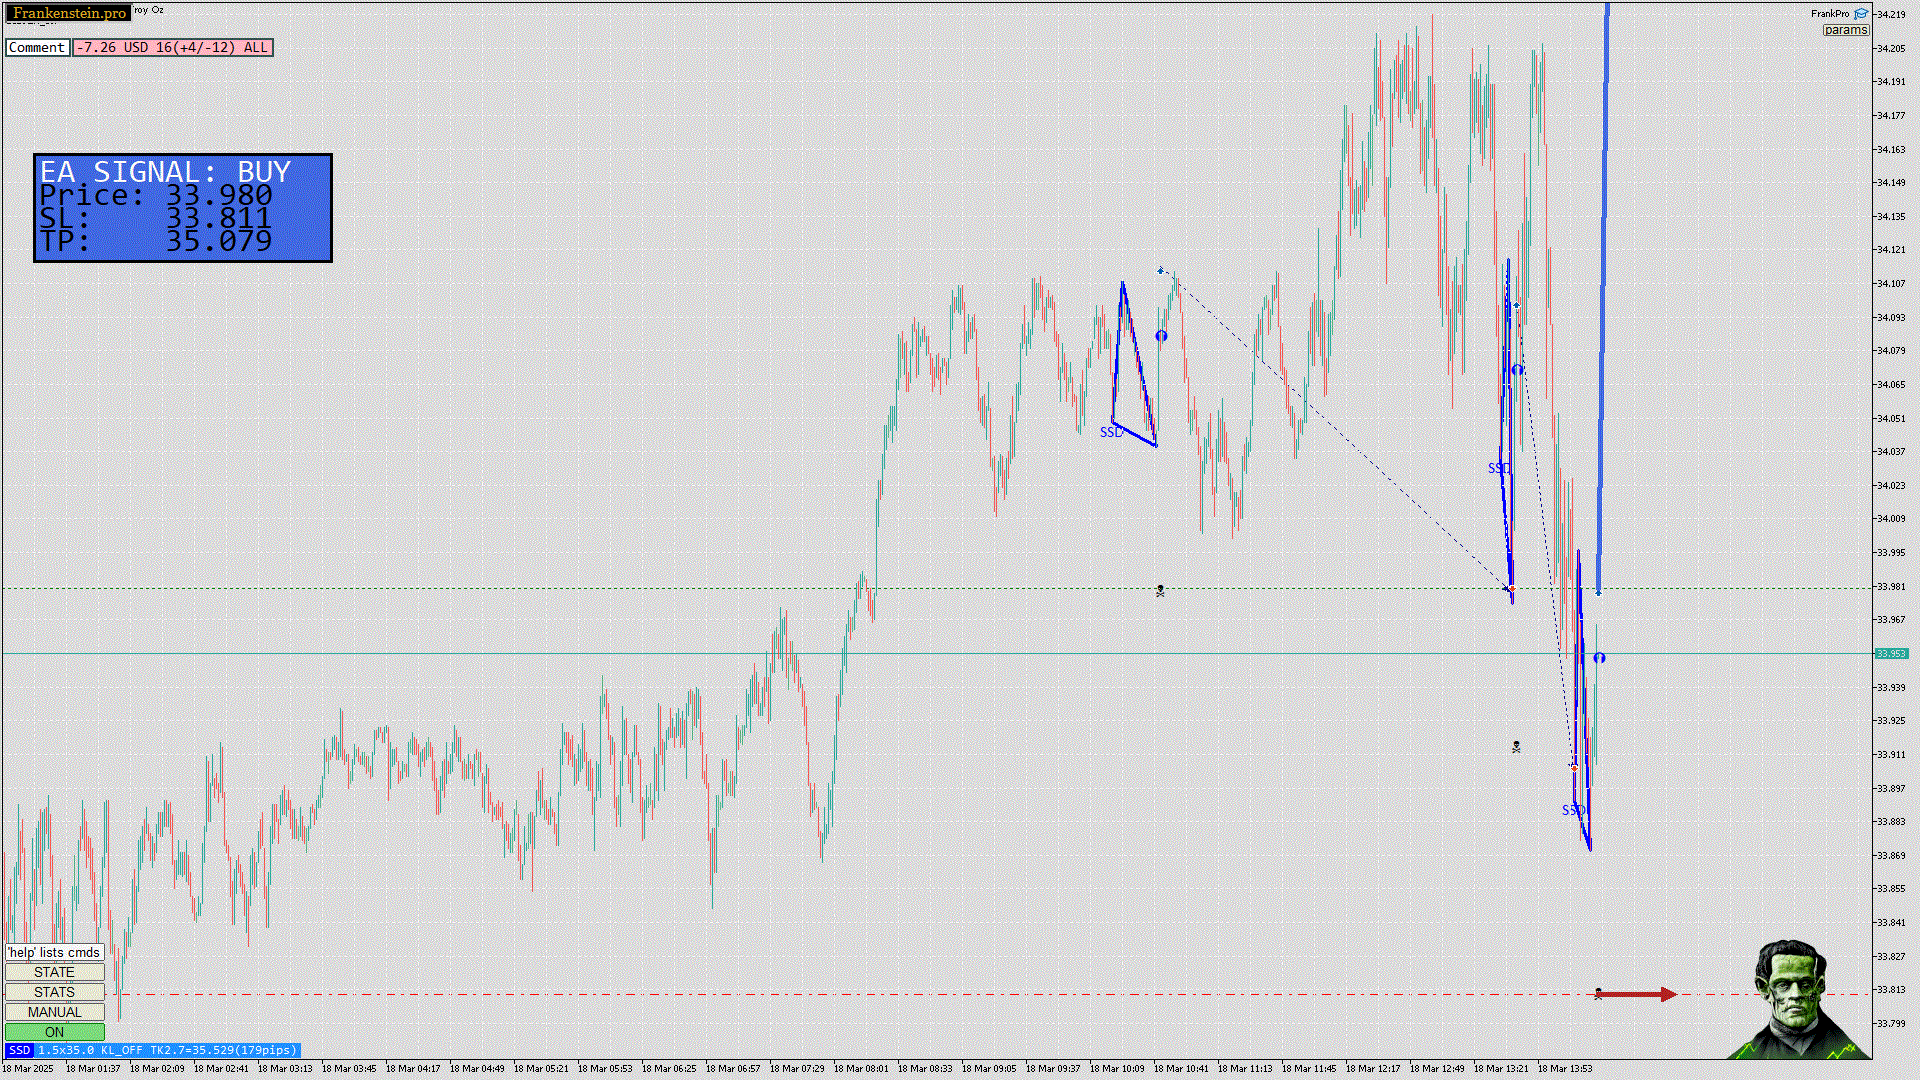Click the Frankenstein.pro banner link
This screenshot has width=1920, height=1080.
pyautogui.click(x=69, y=13)
